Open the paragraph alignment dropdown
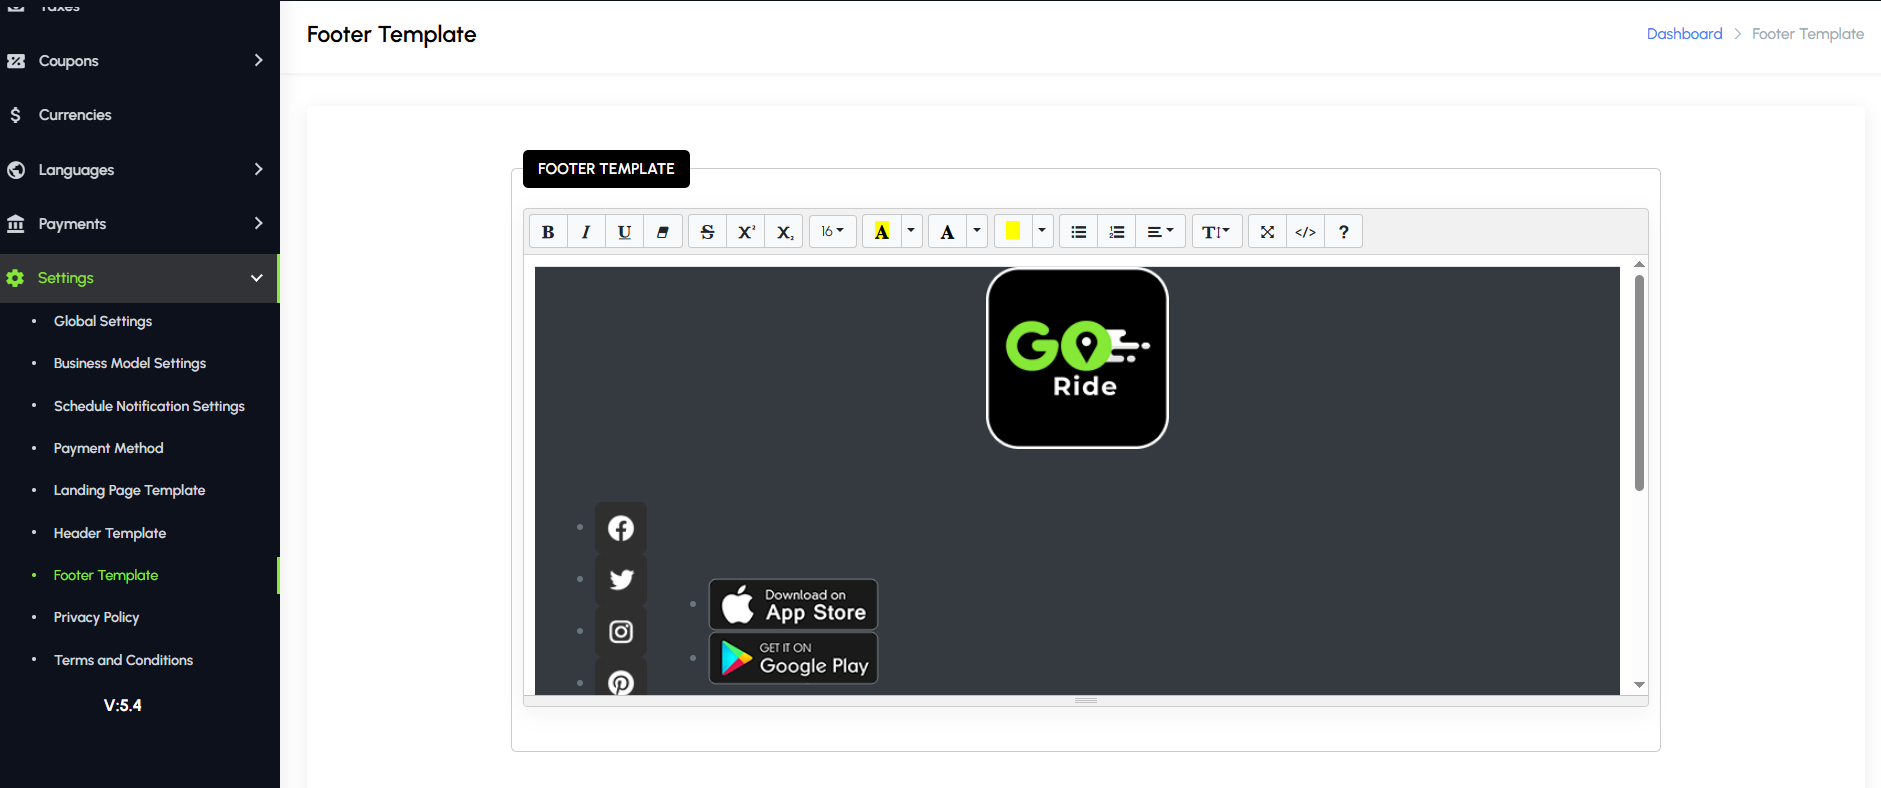The width and height of the screenshot is (1881, 788). (1160, 232)
